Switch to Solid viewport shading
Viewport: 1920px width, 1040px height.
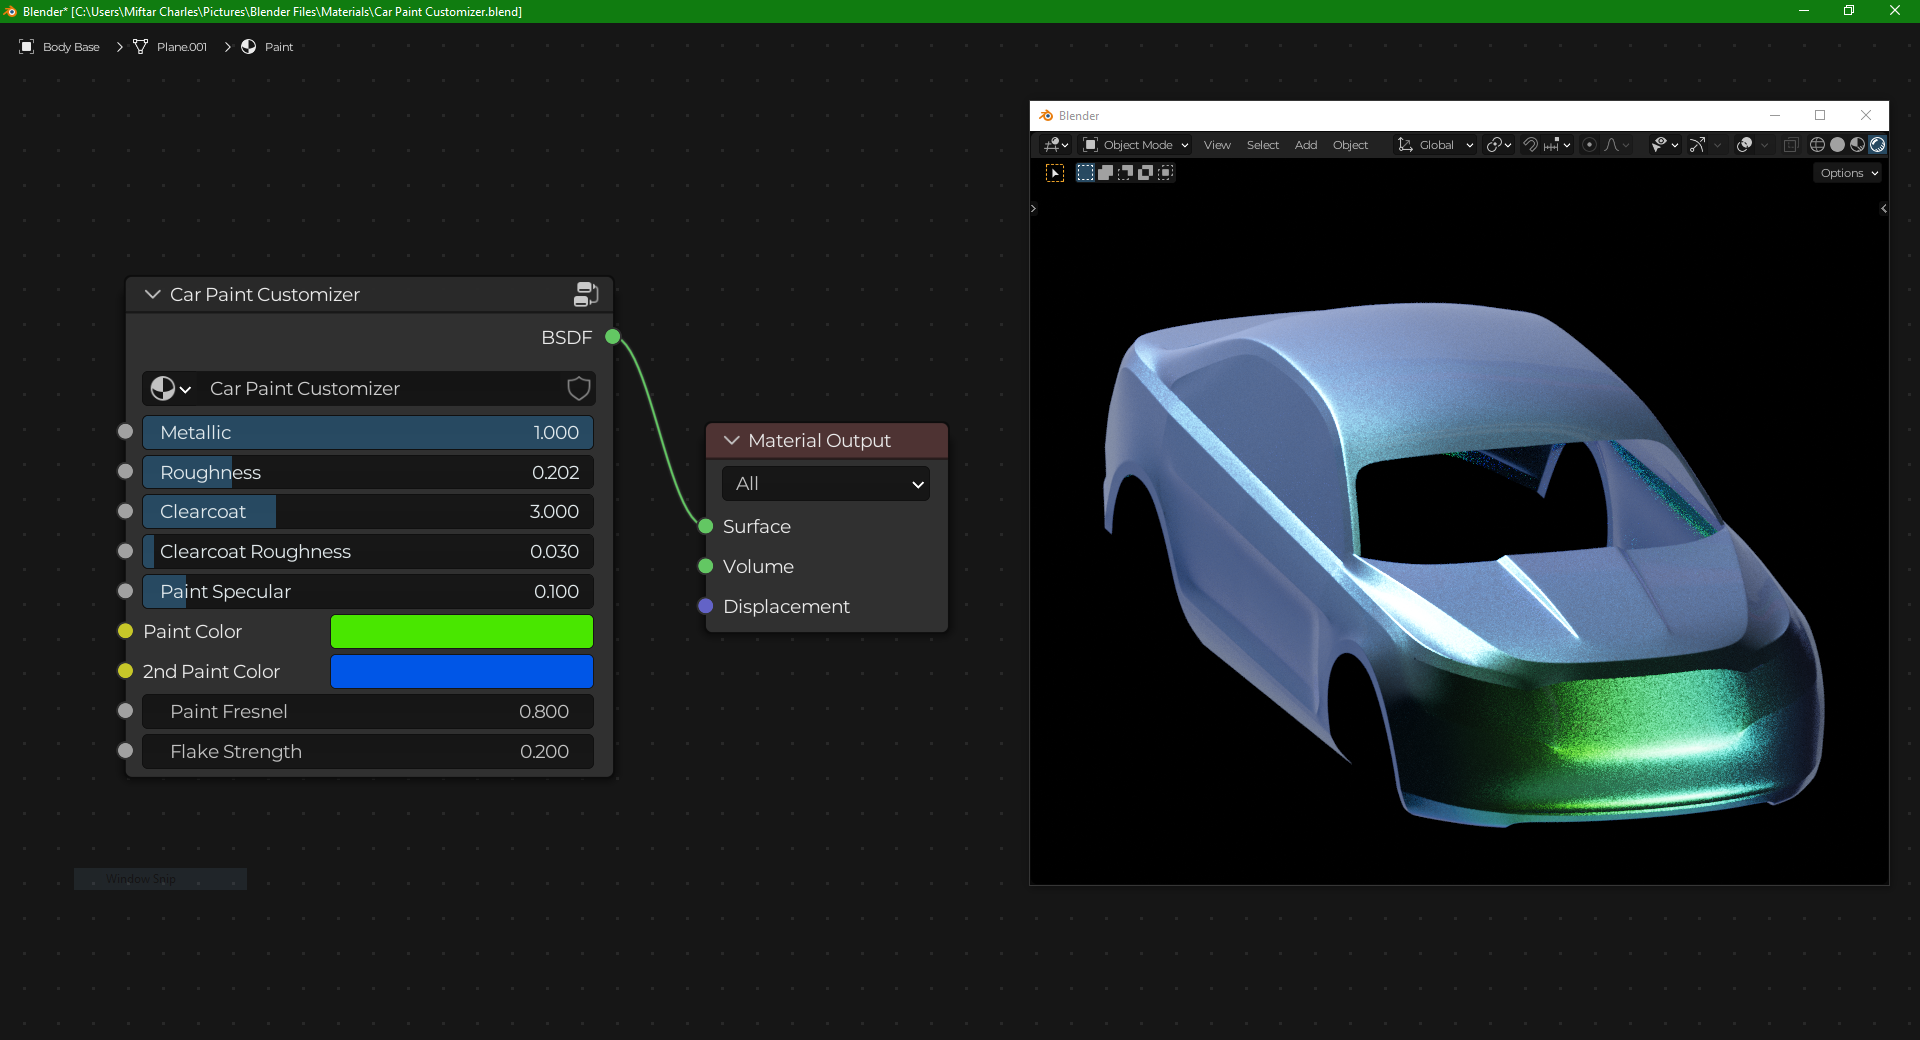click(x=1837, y=145)
